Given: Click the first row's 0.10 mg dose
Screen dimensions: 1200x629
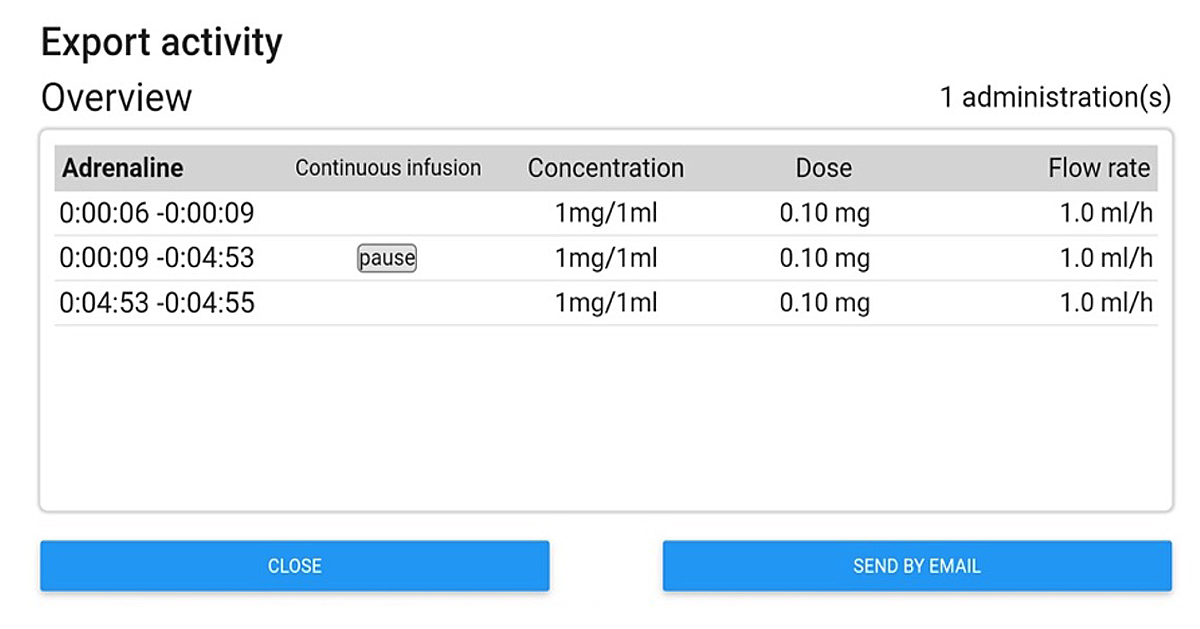Looking at the screenshot, I should pos(824,213).
